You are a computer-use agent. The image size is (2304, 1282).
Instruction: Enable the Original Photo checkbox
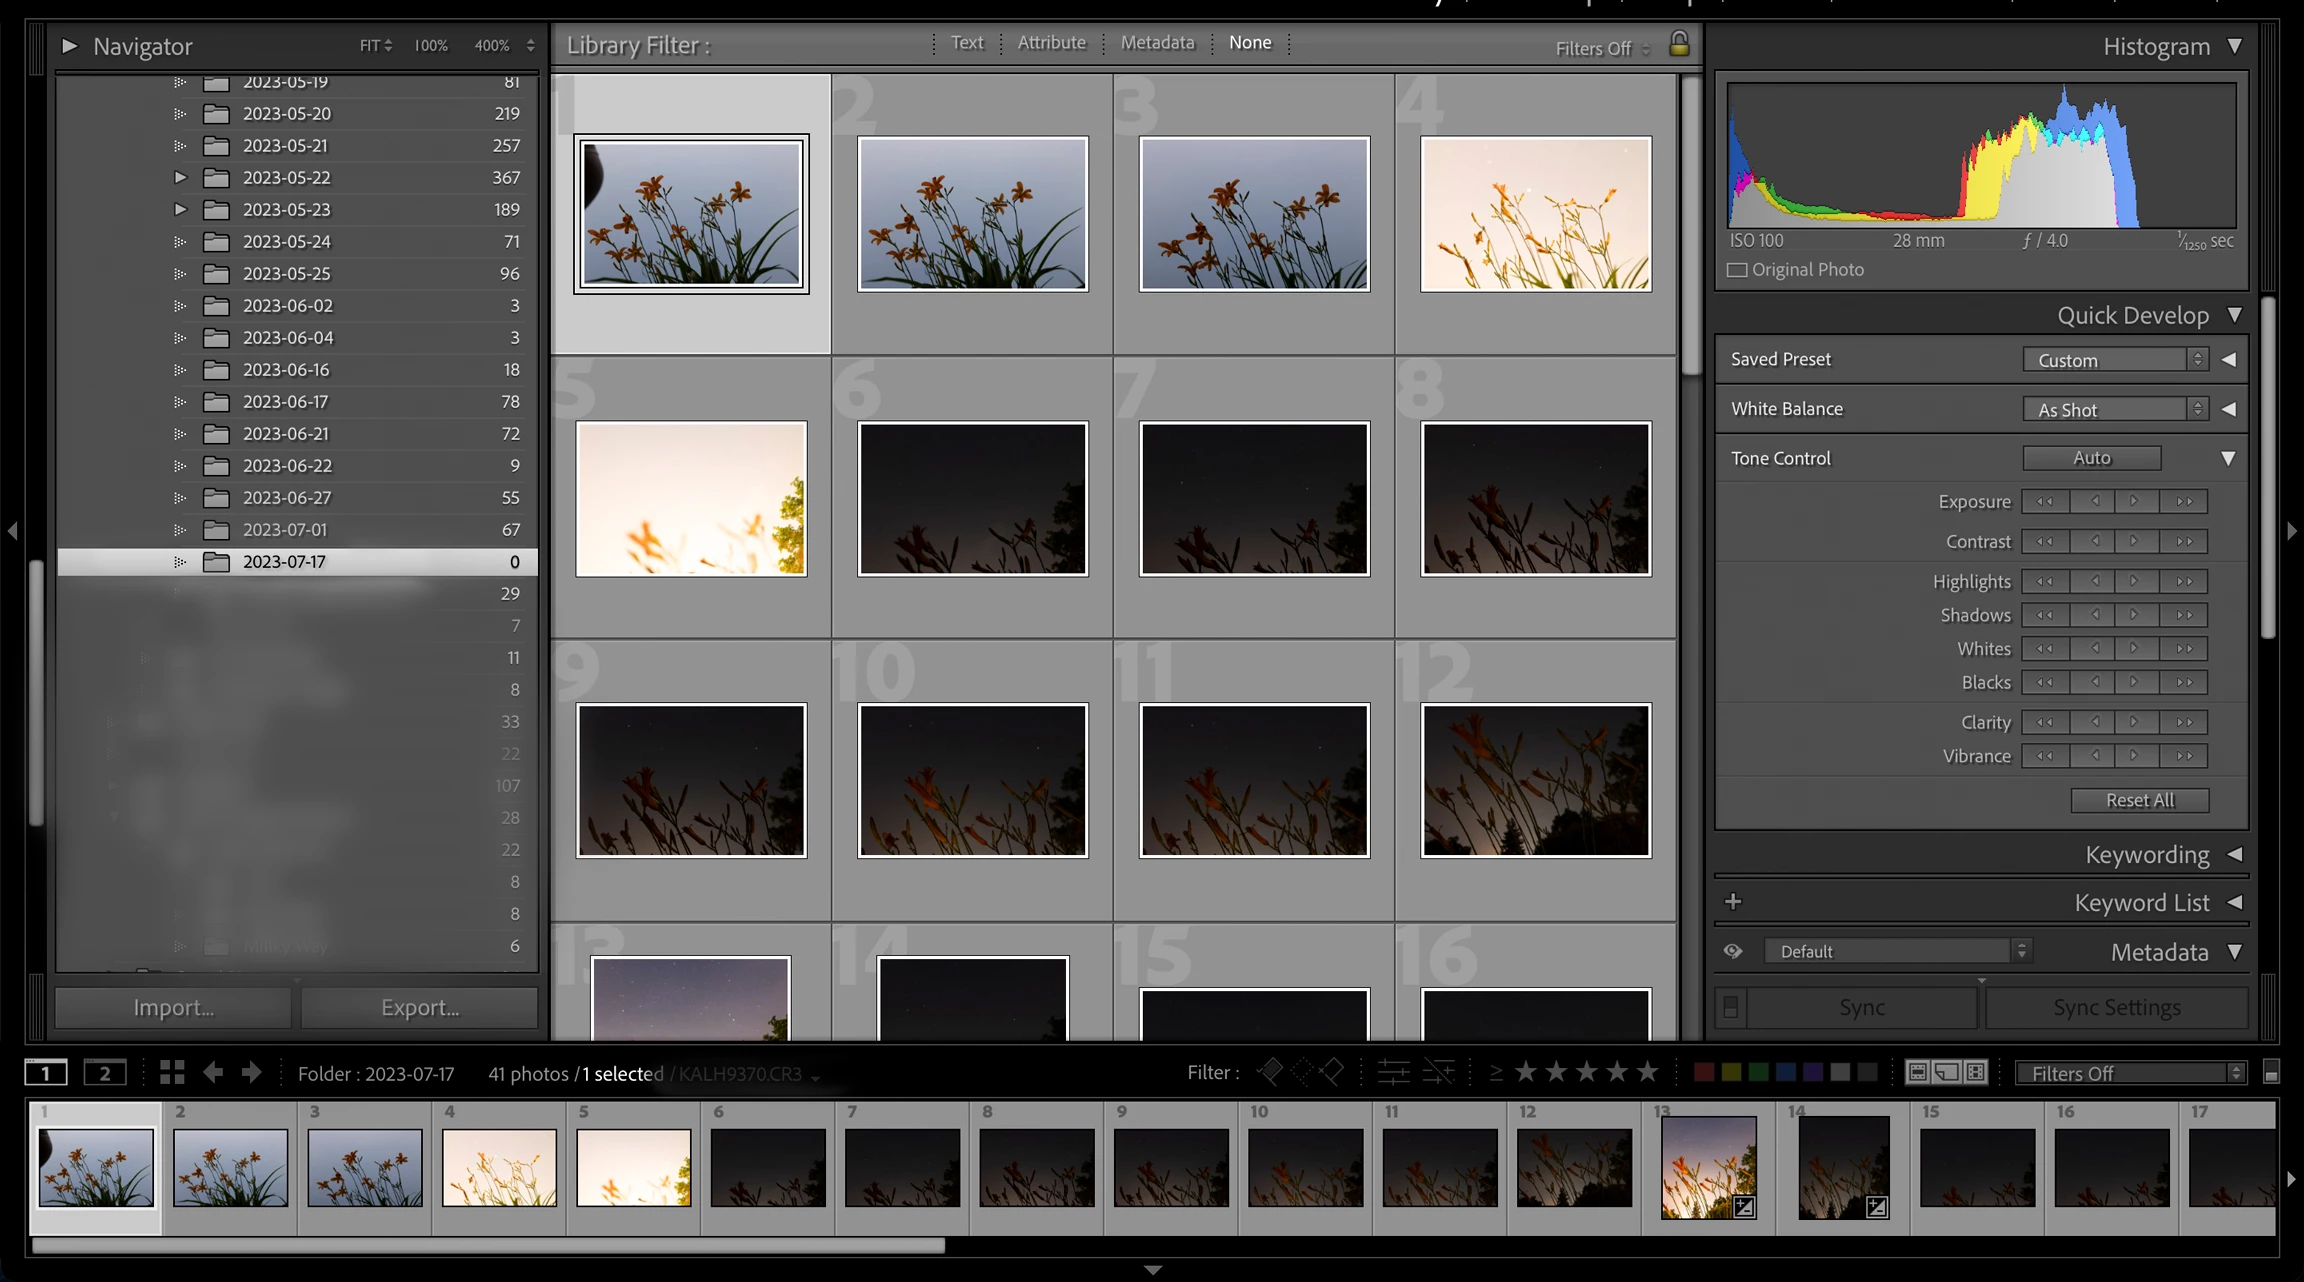coord(1737,270)
